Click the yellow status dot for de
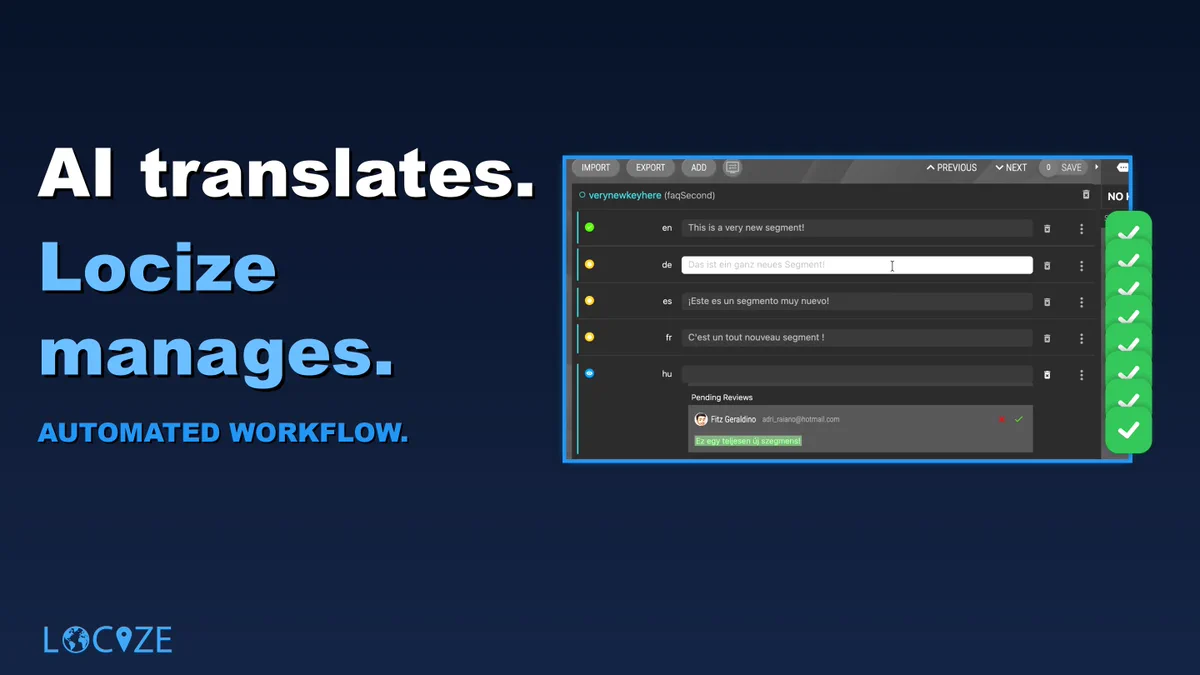 (589, 264)
